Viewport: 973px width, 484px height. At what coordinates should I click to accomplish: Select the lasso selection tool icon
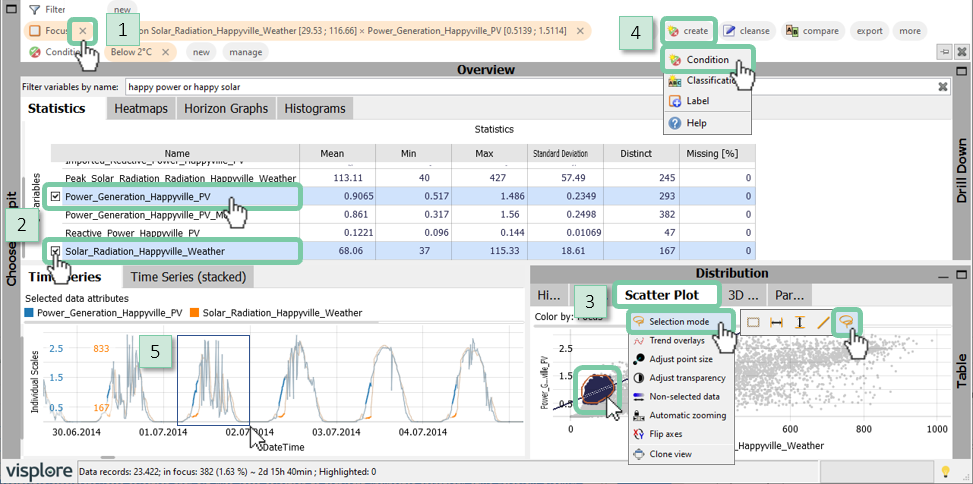click(x=846, y=322)
